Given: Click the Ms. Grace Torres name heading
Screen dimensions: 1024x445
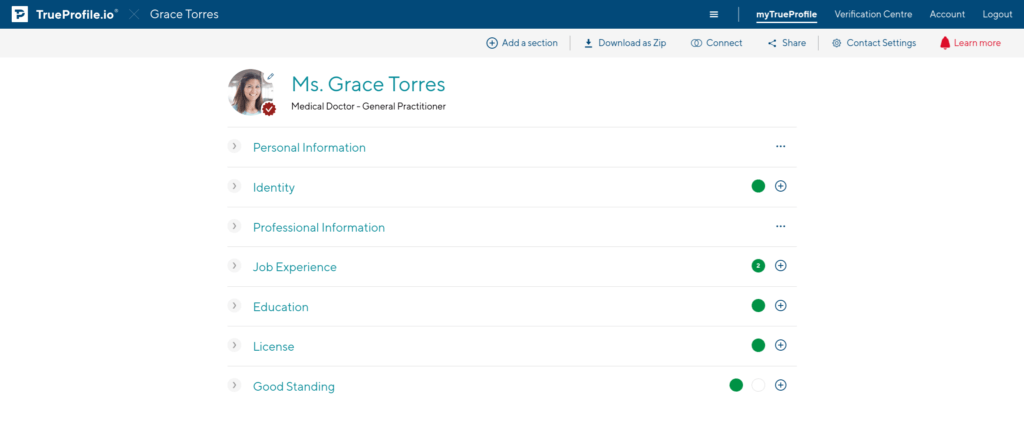Looking at the screenshot, I should tap(368, 84).
